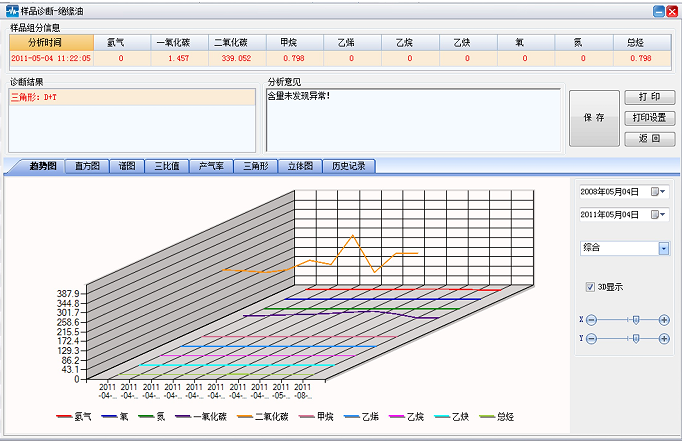Minimize the 样品诊断 window
Viewport: 682px width, 441px height.
pyautogui.click(x=659, y=10)
